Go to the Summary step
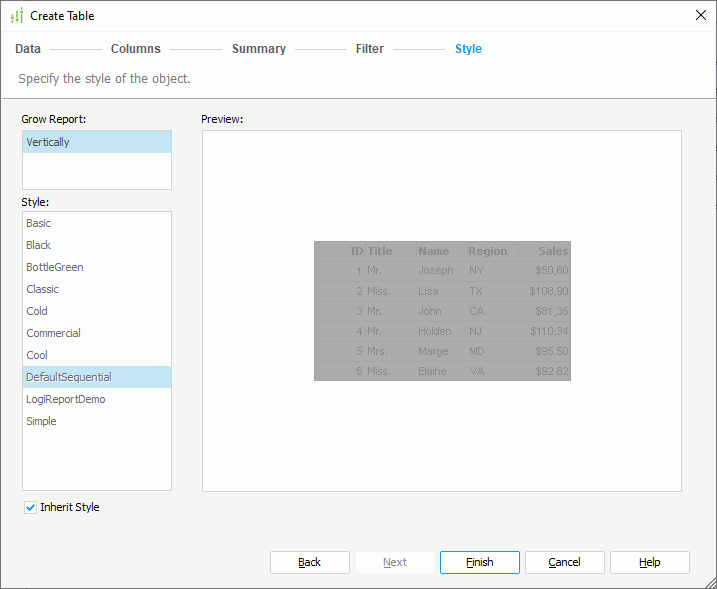The width and height of the screenshot is (717, 589). click(x=259, y=48)
